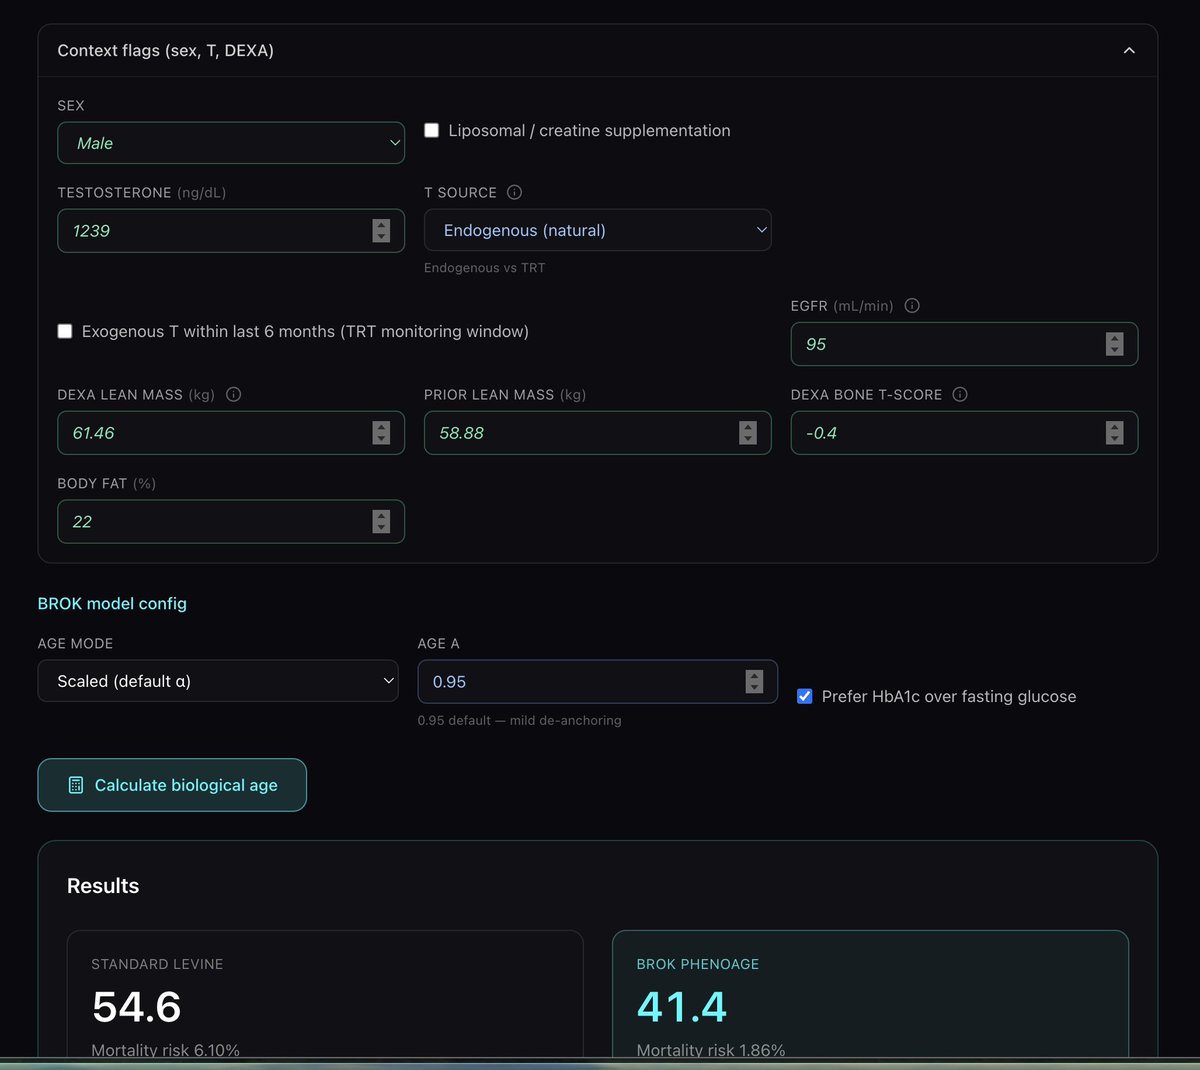
Task: Click the STANDARD LEVINE card label
Action: click(x=157, y=964)
